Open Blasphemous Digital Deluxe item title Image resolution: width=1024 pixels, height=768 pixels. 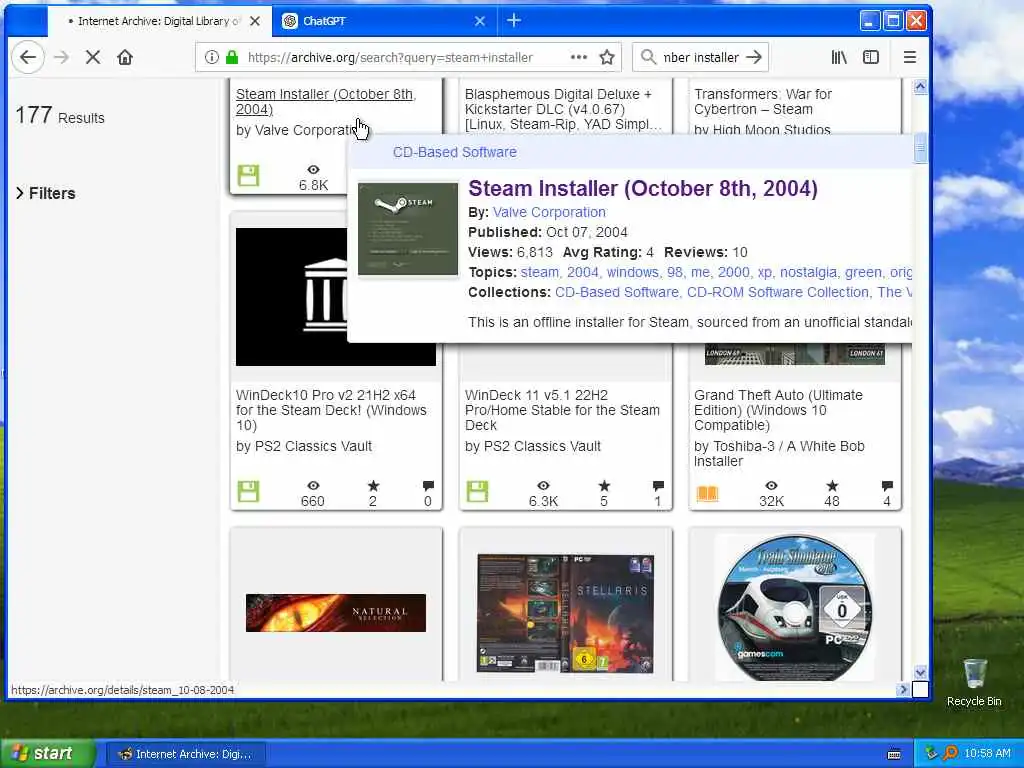(x=563, y=109)
